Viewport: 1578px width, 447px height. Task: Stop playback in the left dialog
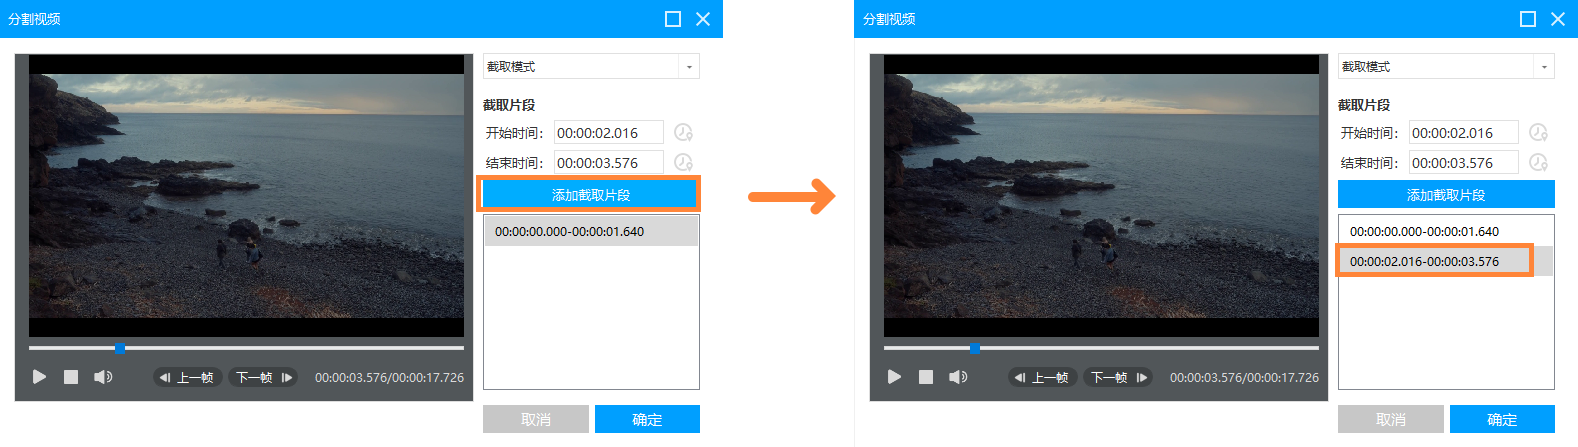click(x=71, y=377)
